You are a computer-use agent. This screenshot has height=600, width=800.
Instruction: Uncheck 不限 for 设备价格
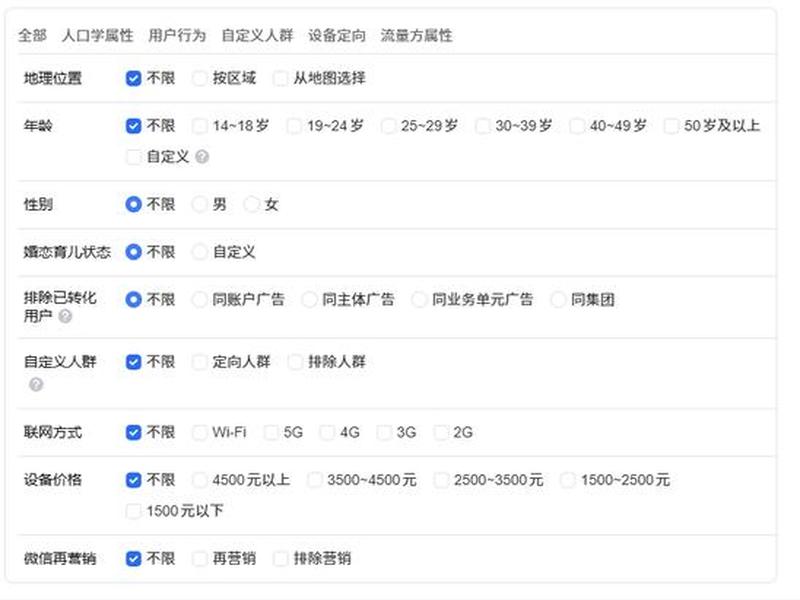tap(133, 480)
